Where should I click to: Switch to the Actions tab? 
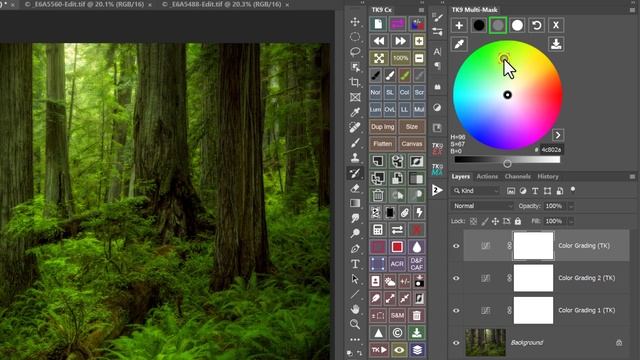pos(487,176)
